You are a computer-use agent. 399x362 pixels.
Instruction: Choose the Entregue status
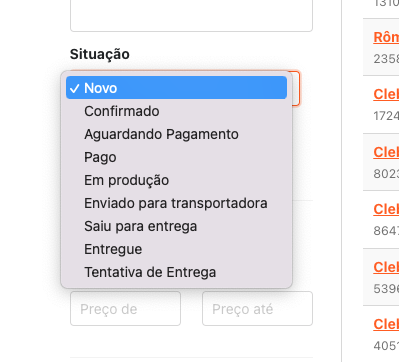tap(176, 249)
